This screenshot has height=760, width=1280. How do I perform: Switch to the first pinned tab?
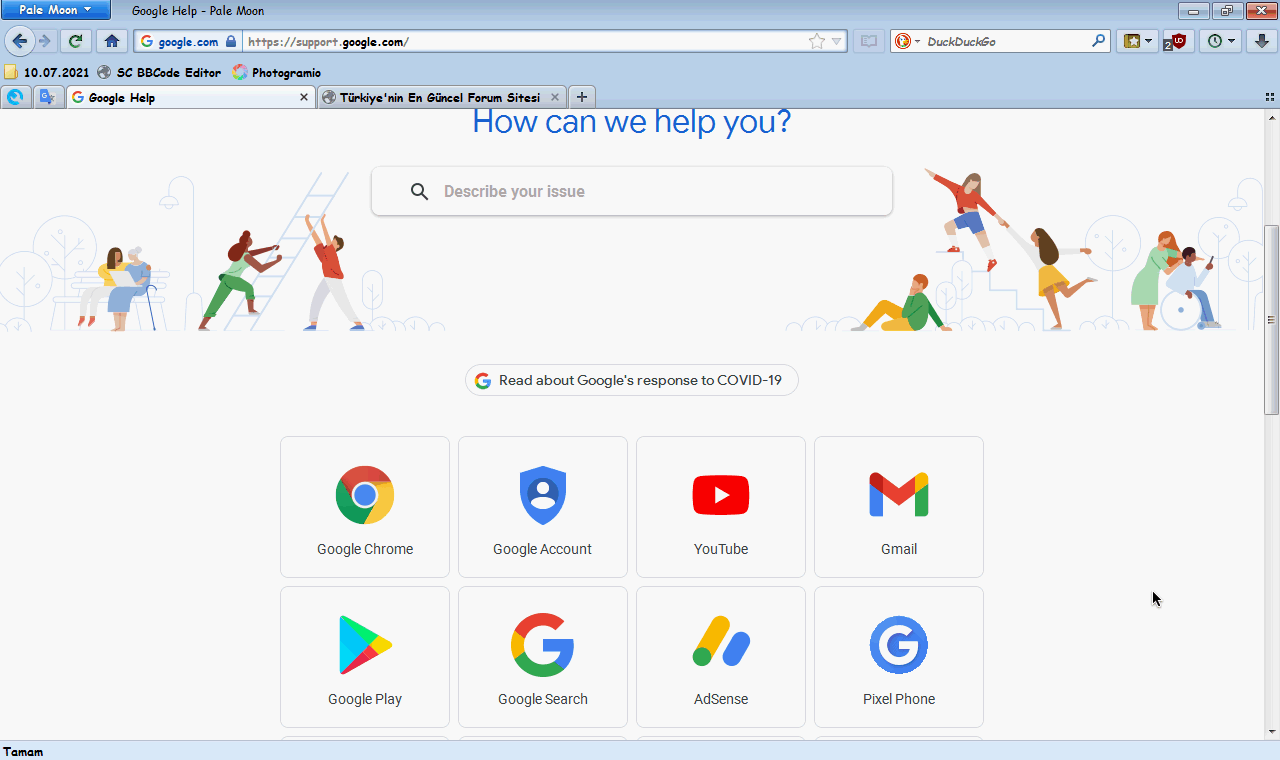[15, 97]
